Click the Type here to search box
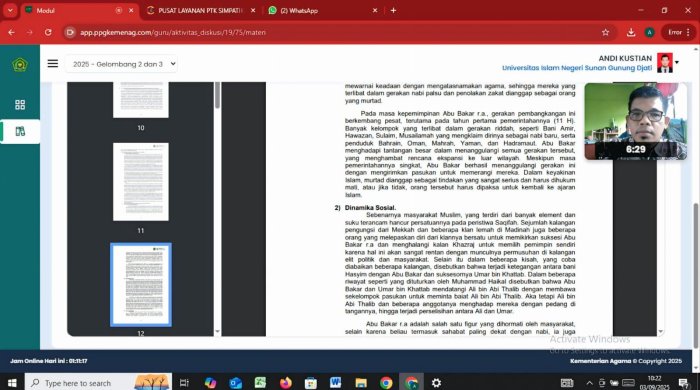The width and height of the screenshot is (700, 390). click(x=98, y=383)
